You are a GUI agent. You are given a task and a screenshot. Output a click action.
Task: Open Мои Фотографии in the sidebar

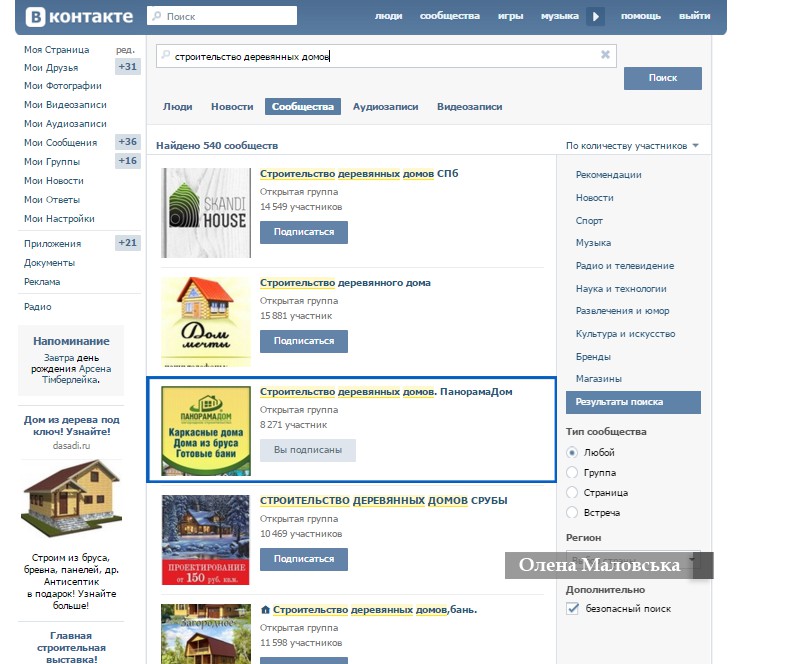[62, 86]
